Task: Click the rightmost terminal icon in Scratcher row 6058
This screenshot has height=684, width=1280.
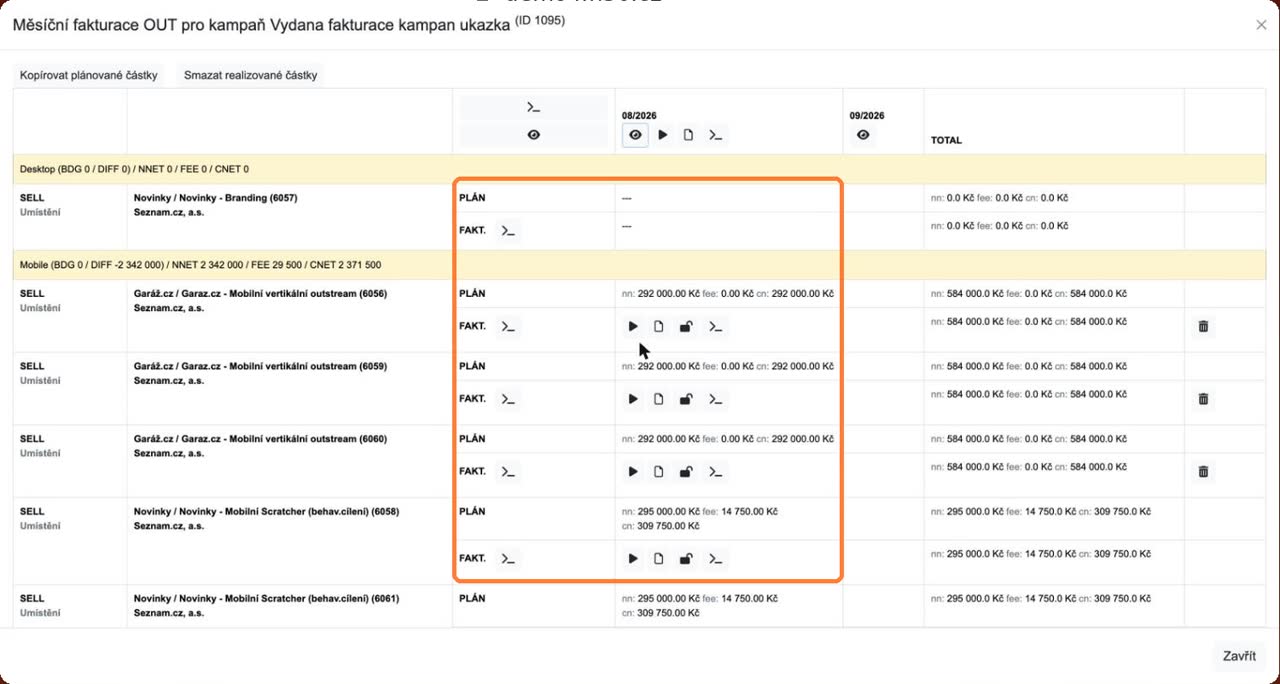Action: [715, 559]
